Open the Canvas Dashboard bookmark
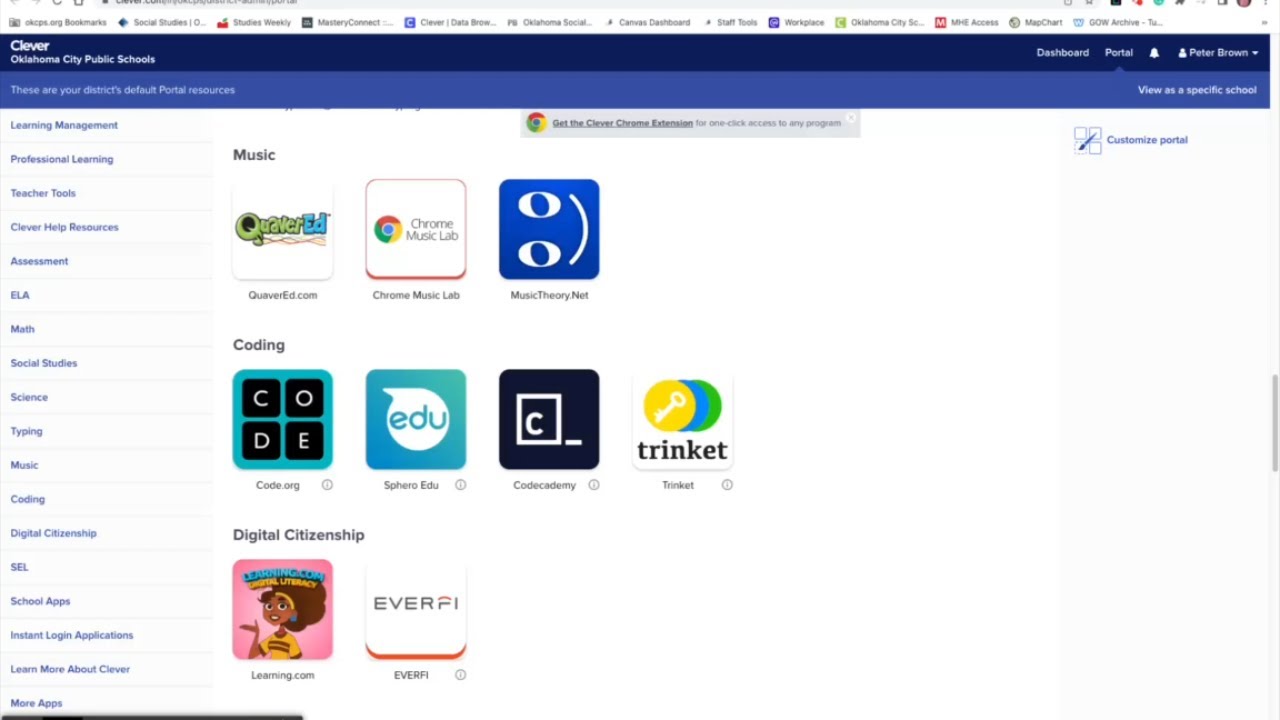This screenshot has width=1280, height=720. click(647, 22)
